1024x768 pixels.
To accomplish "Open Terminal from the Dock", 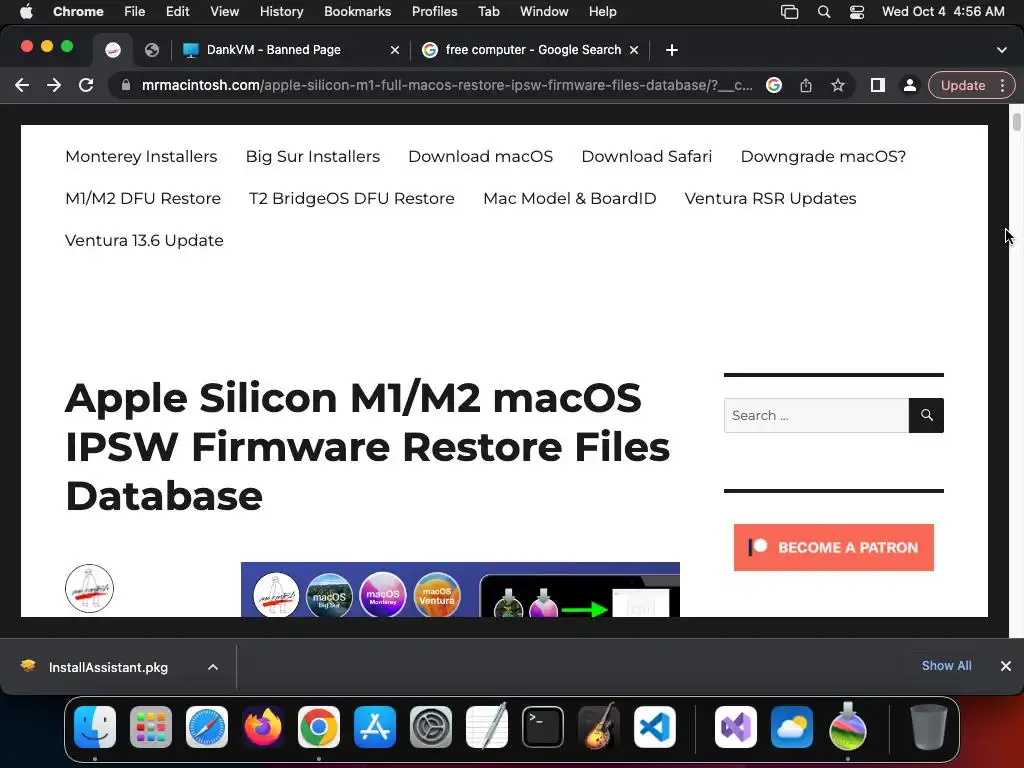I will pos(543,727).
